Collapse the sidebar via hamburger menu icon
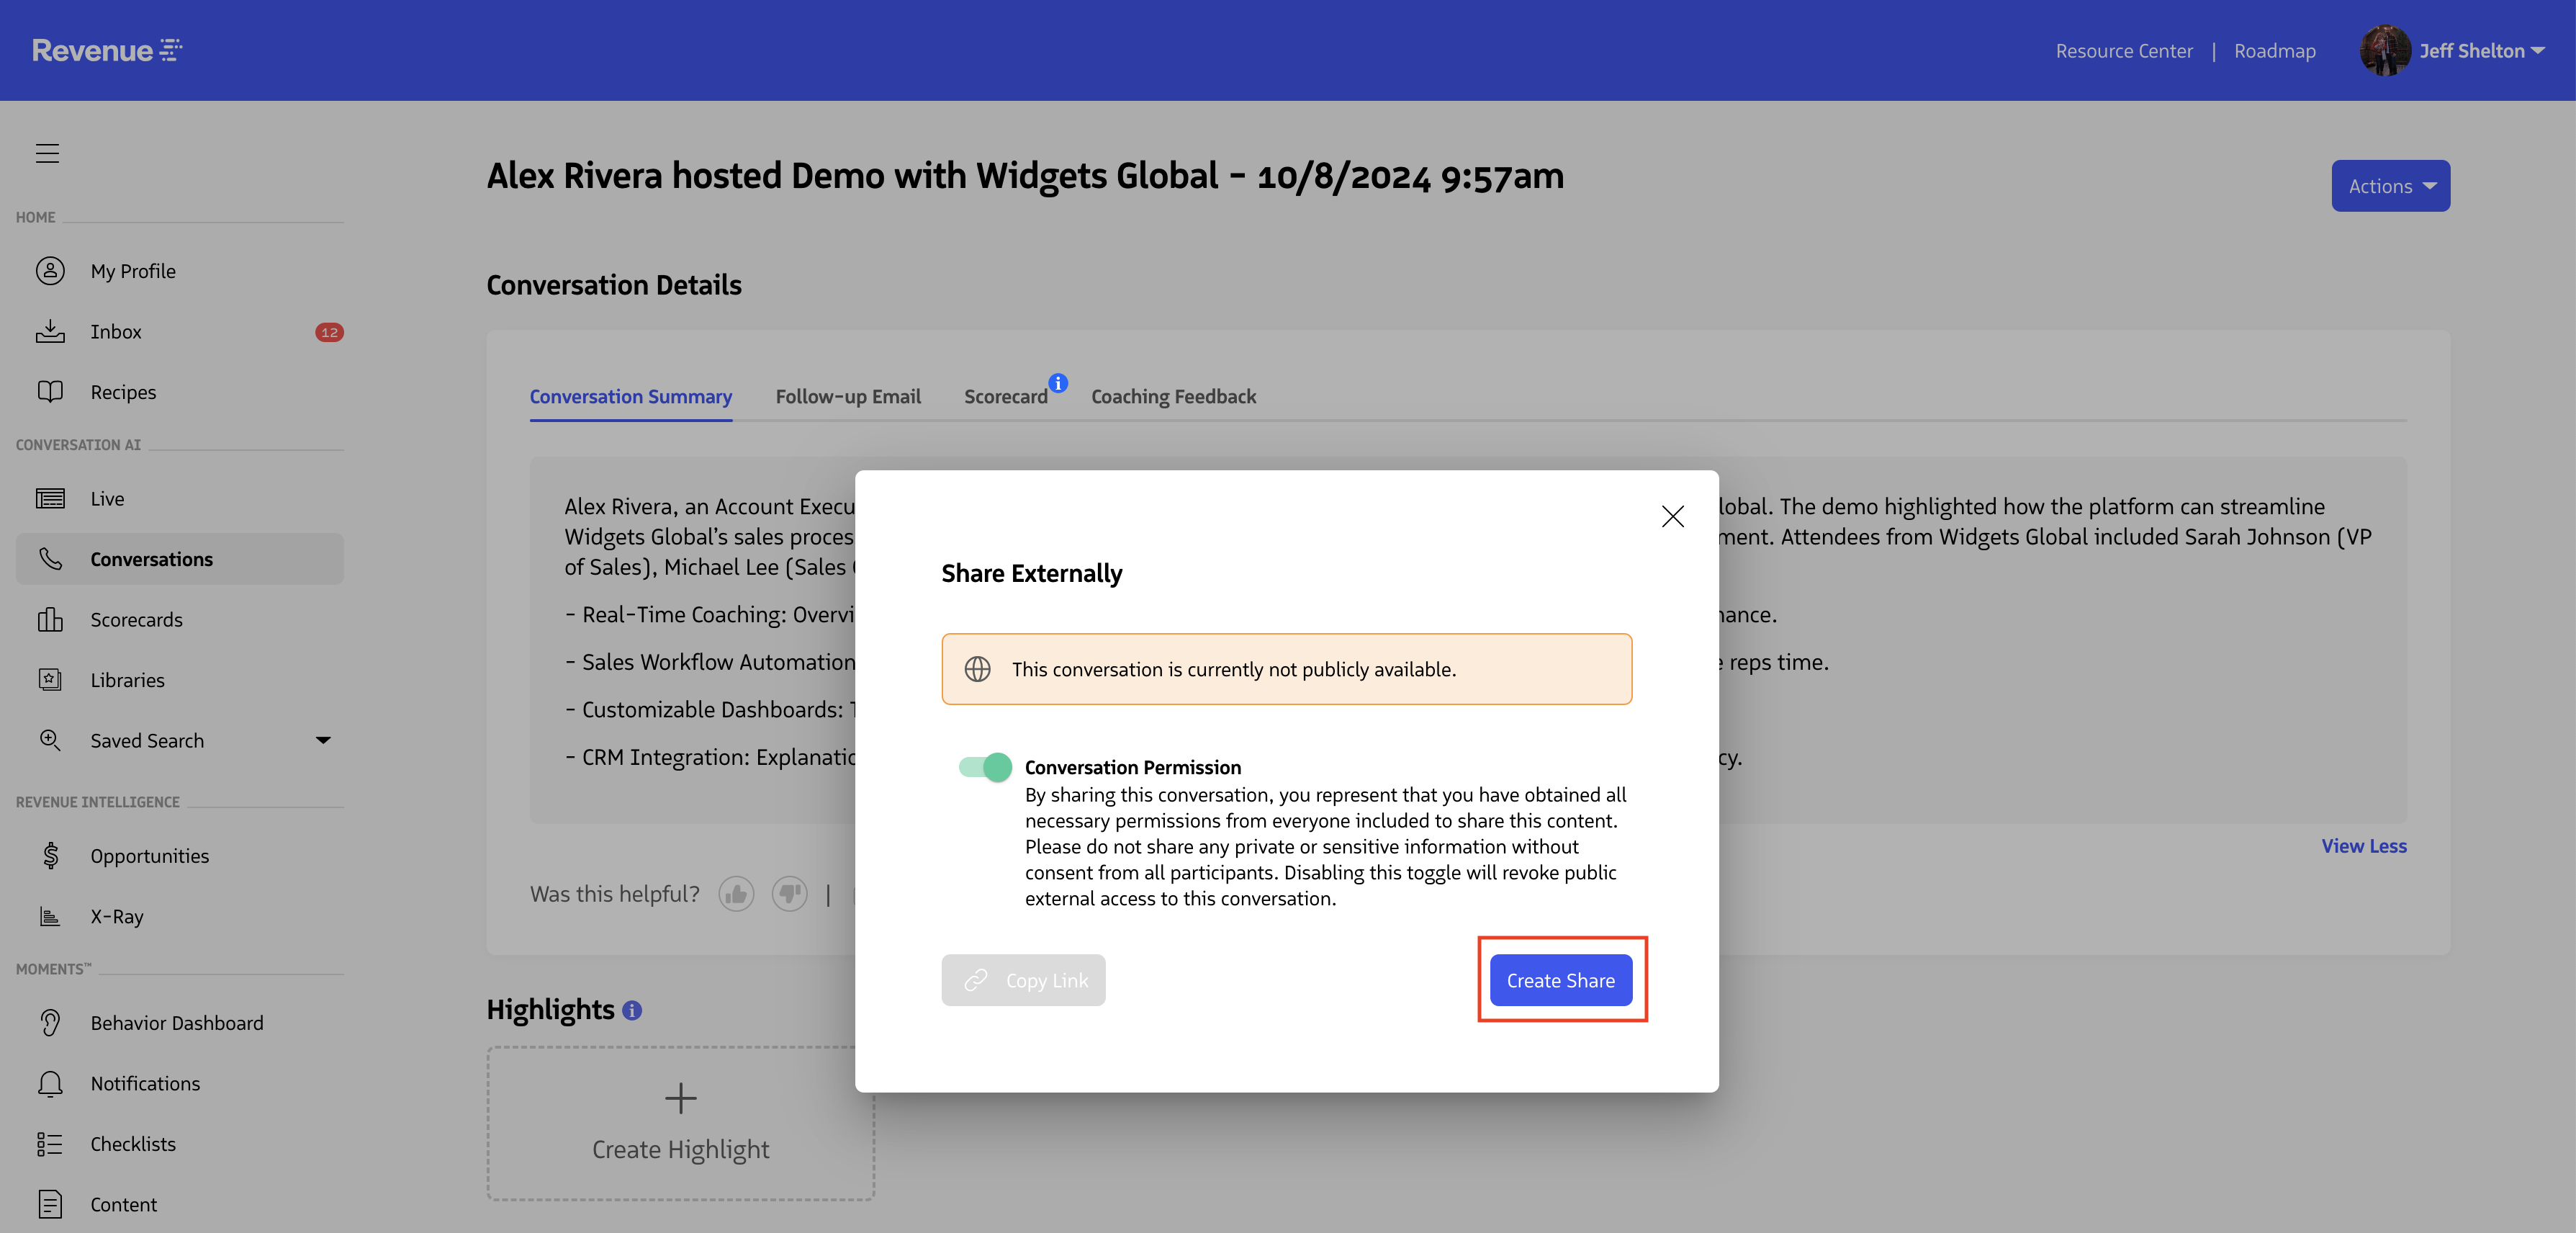The height and width of the screenshot is (1233, 2576). click(47, 153)
